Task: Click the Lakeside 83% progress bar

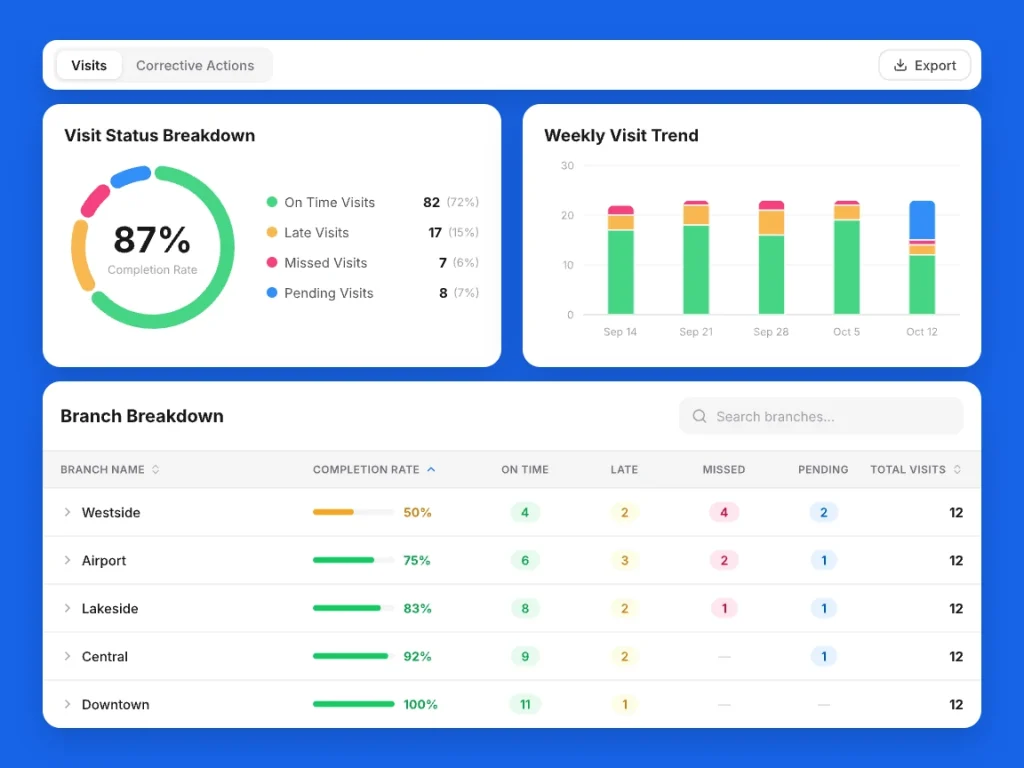Action: tap(353, 609)
